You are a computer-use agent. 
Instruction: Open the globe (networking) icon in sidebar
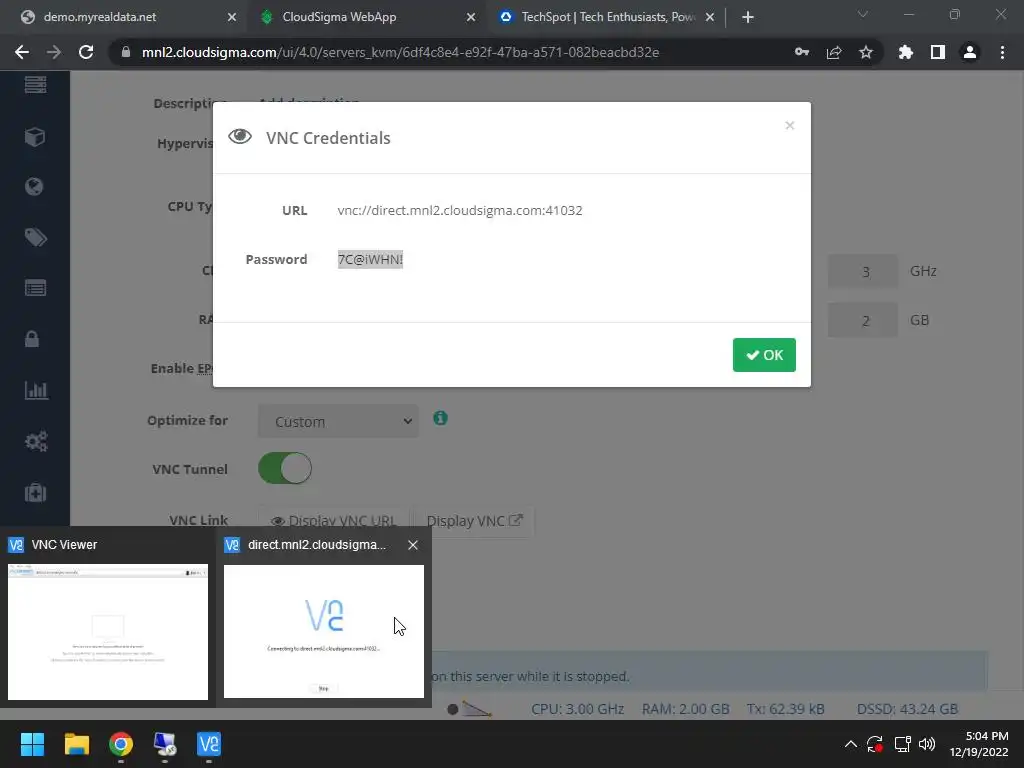coord(34,187)
